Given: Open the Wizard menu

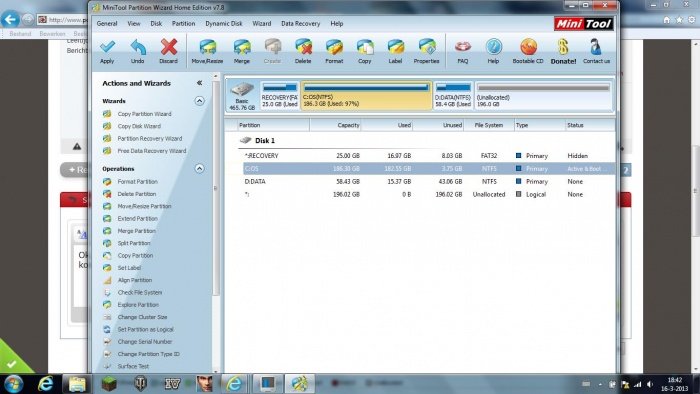Looking at the screenshot, I should coord(262,24).
